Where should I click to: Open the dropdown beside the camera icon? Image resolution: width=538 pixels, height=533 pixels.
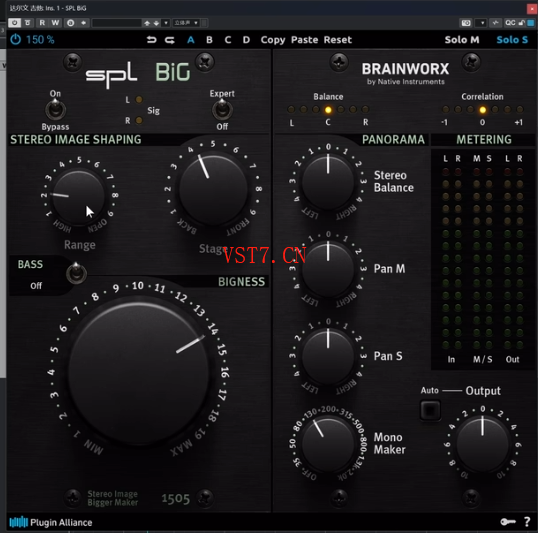(482, 23)
